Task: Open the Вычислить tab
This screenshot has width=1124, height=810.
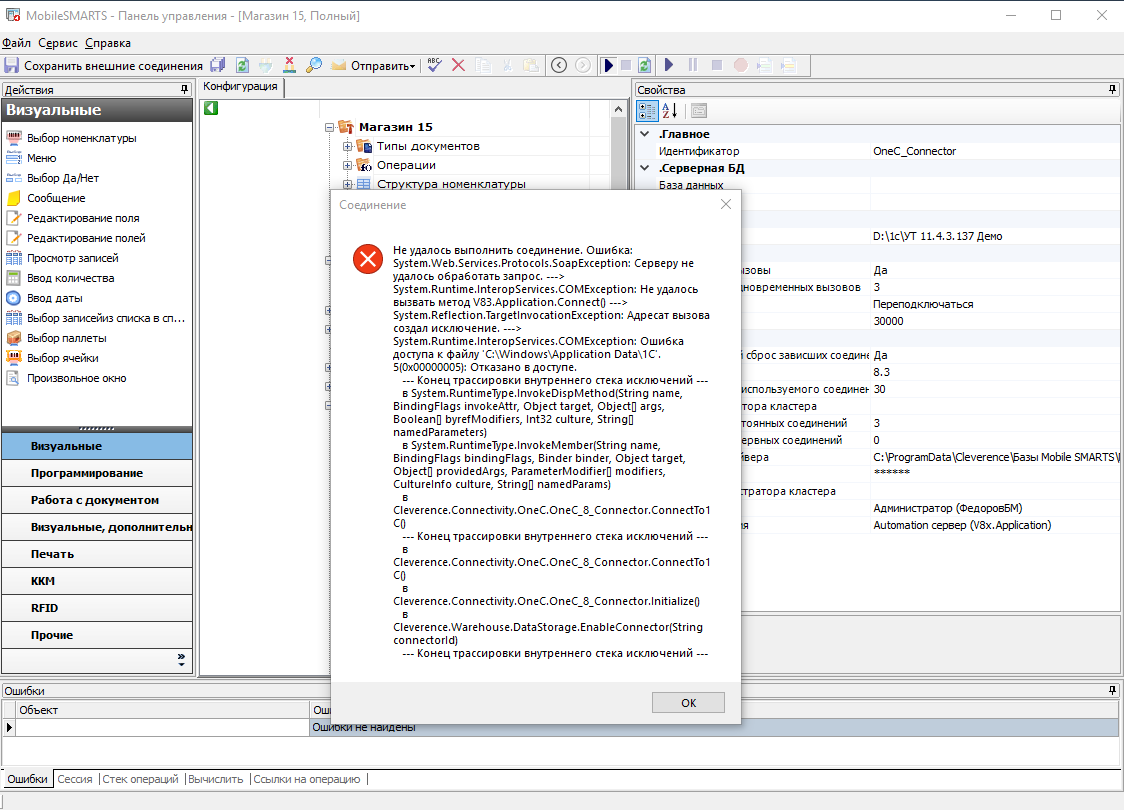Action: (216, 779)
